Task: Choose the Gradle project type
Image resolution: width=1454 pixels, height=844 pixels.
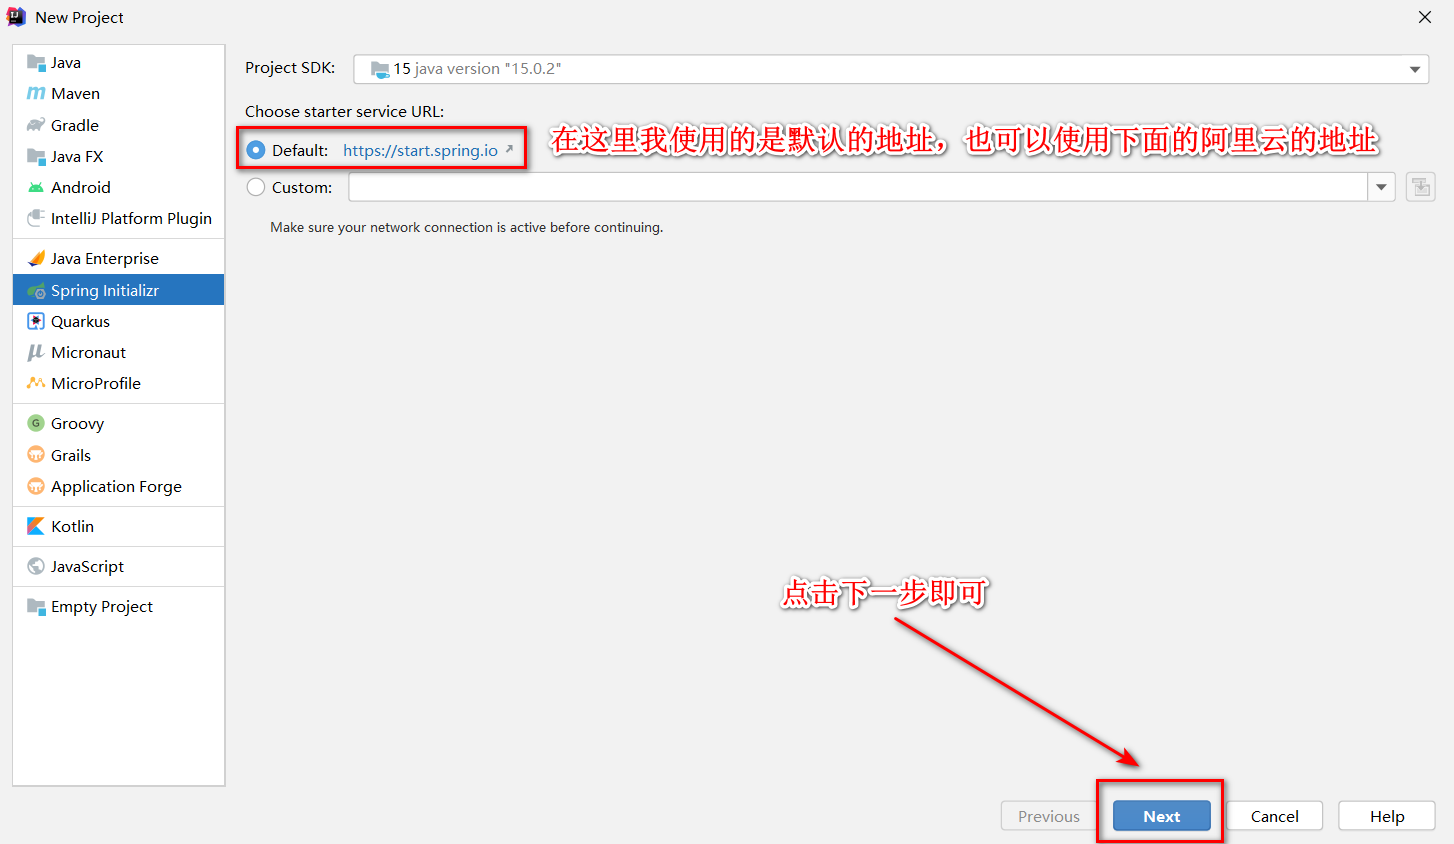Action: click(x=118, y=125)
